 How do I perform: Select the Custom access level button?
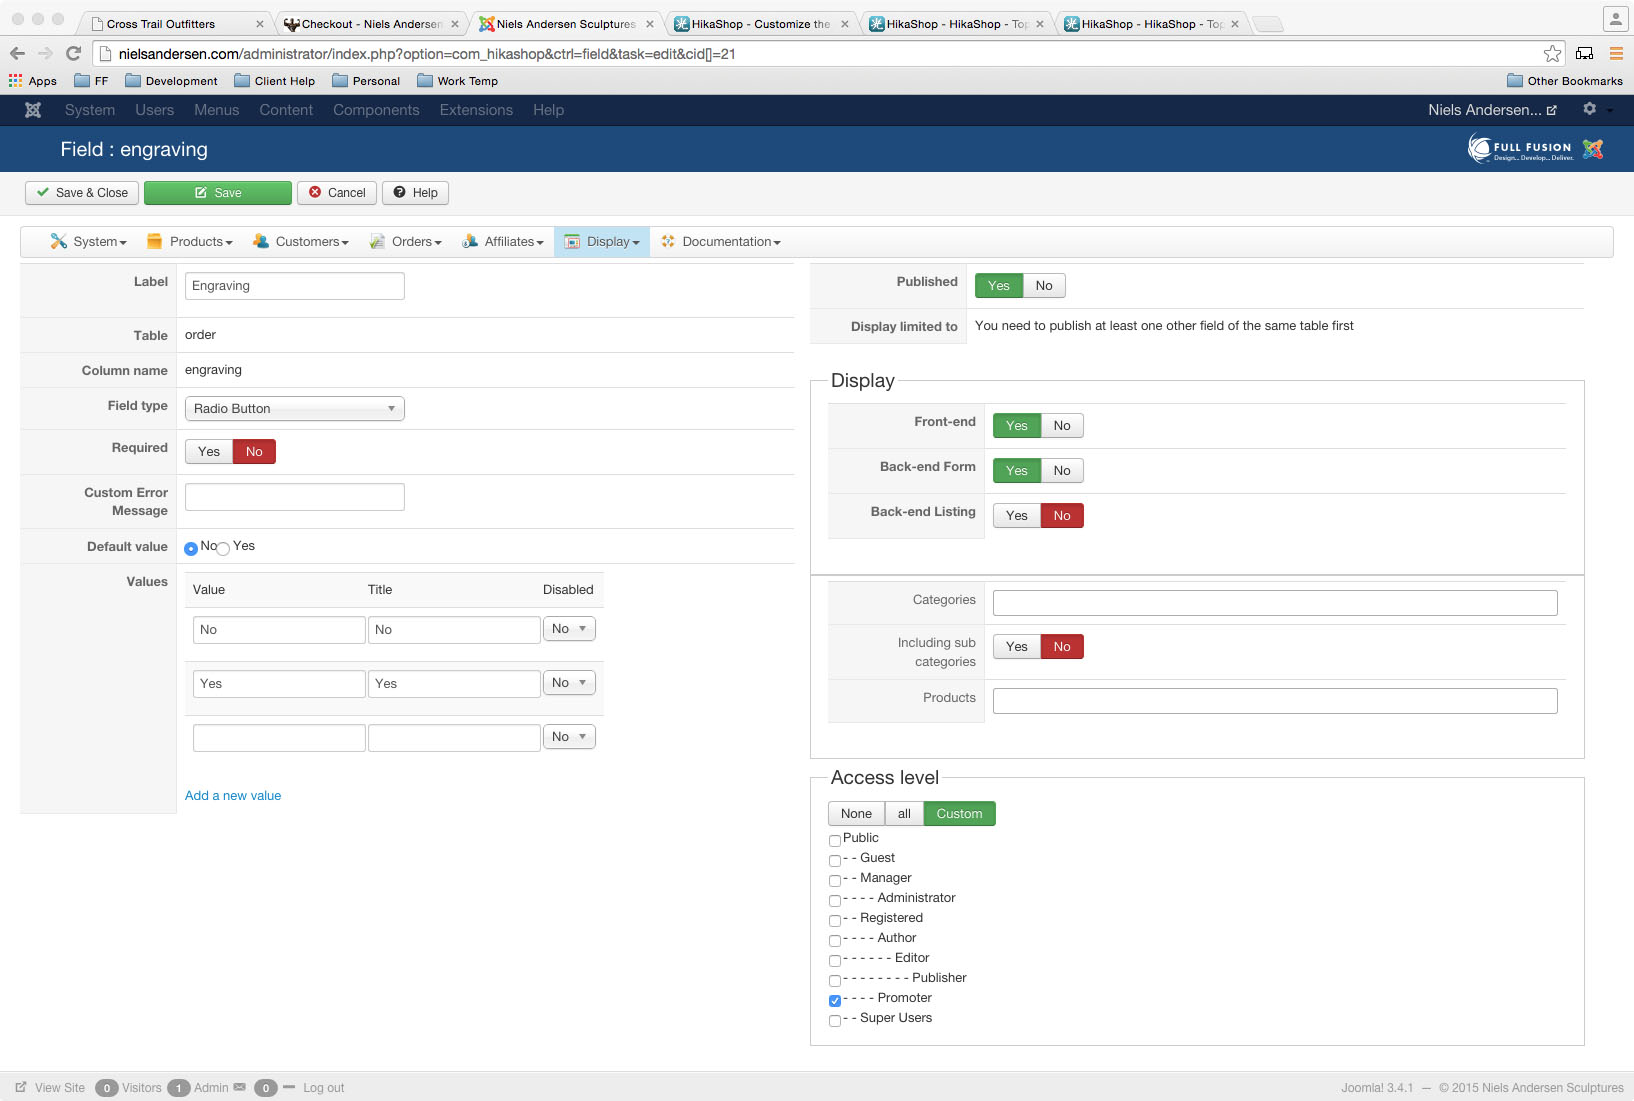960,814
